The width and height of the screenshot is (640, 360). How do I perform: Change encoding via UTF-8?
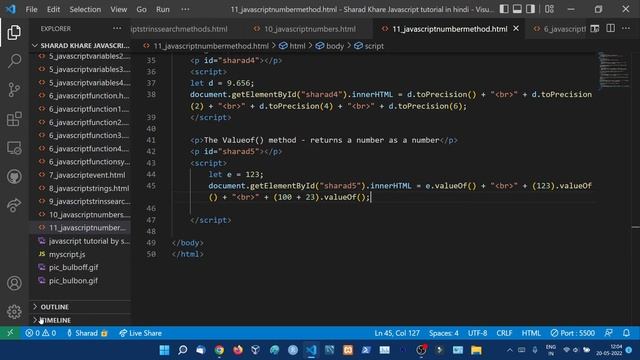point(477,333)
